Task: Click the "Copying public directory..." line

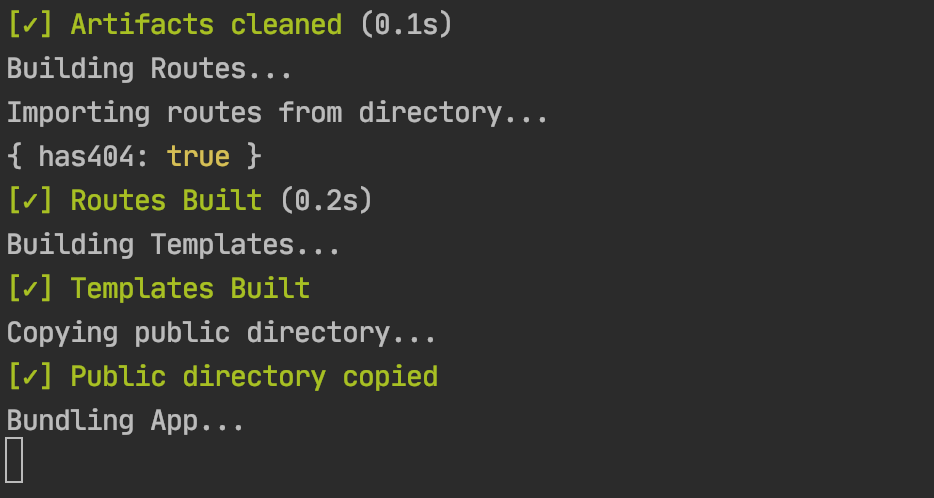Action: (221, 332)
